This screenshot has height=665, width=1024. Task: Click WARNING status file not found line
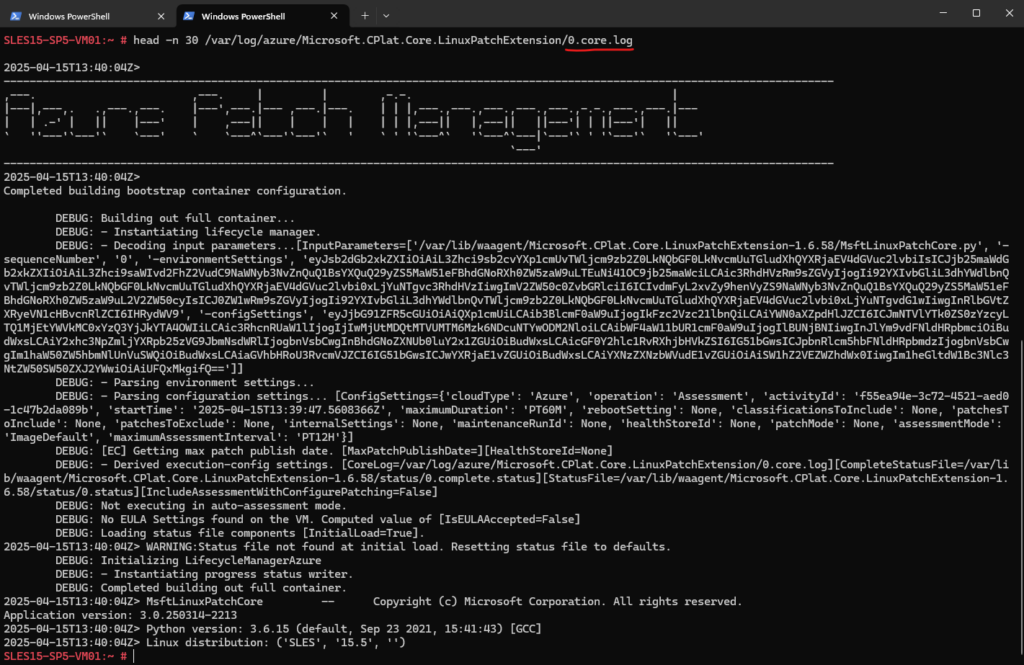coord(337,547)
